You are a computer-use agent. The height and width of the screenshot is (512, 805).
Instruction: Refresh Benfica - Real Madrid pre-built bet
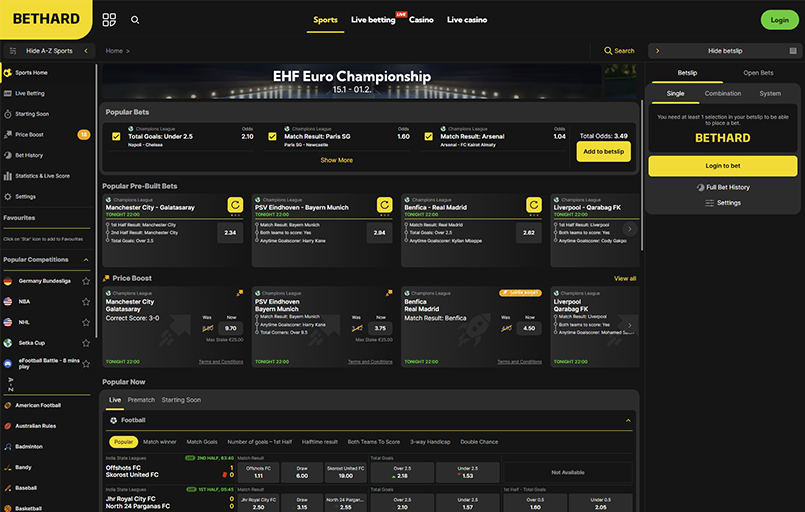pyautogui.click(x=534, y=205)
